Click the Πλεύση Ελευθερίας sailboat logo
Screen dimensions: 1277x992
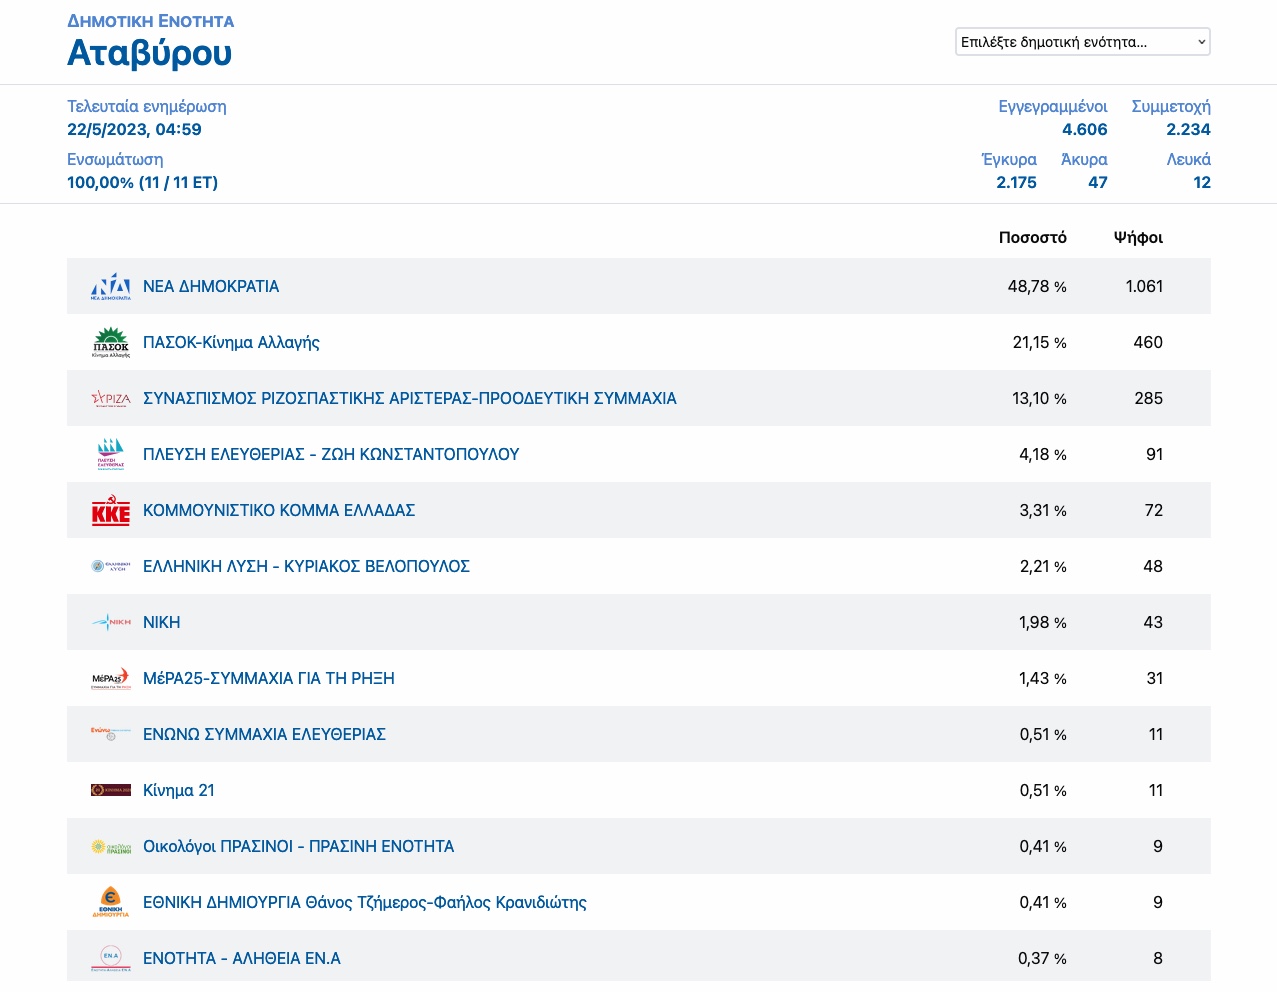[x=111, y=454]
